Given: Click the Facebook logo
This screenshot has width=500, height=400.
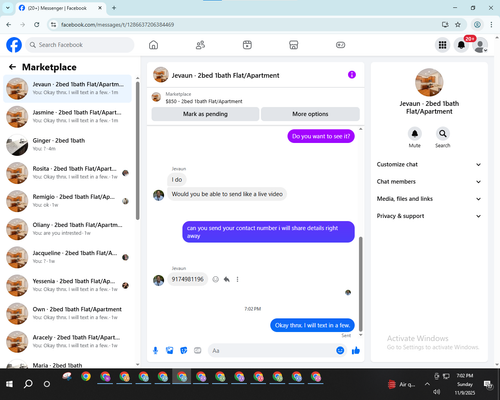Looking at the screenshot, I should coord(14,45).
